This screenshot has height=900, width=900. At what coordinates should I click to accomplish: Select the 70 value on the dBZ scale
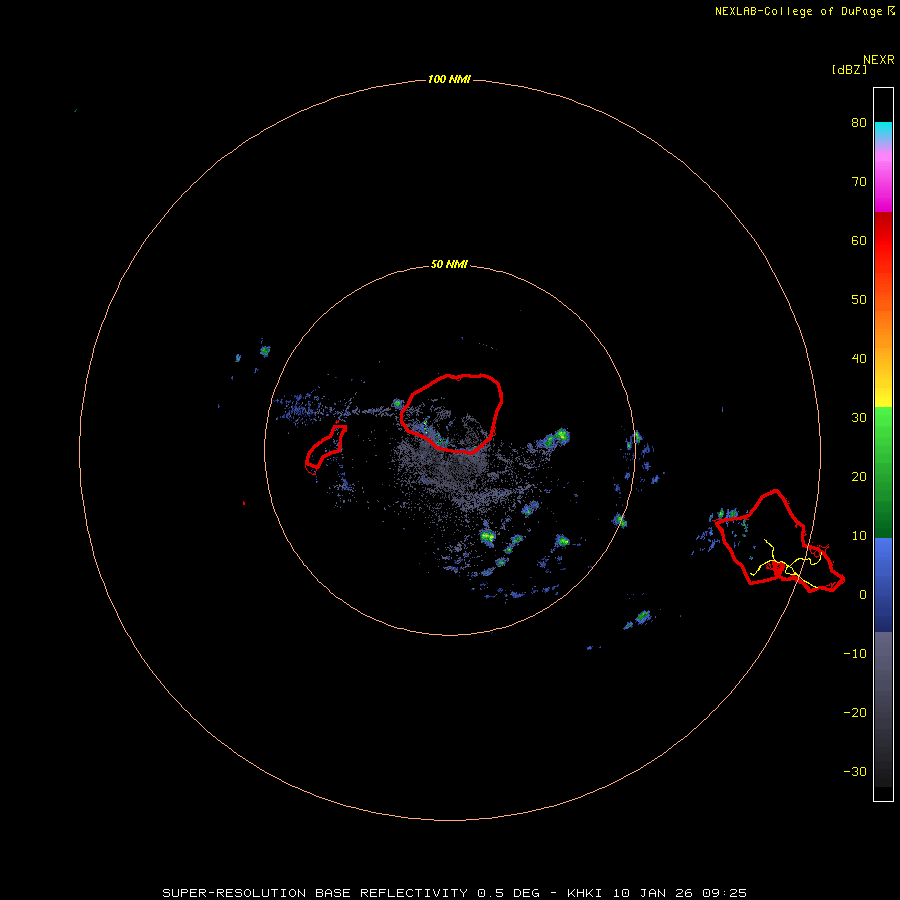point(859,182)
